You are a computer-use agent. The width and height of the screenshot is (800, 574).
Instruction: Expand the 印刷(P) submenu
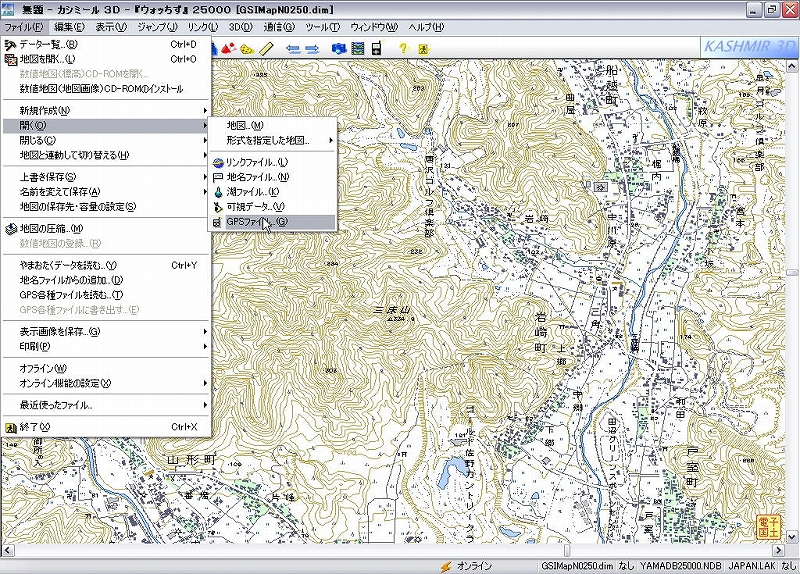[106, 346]
